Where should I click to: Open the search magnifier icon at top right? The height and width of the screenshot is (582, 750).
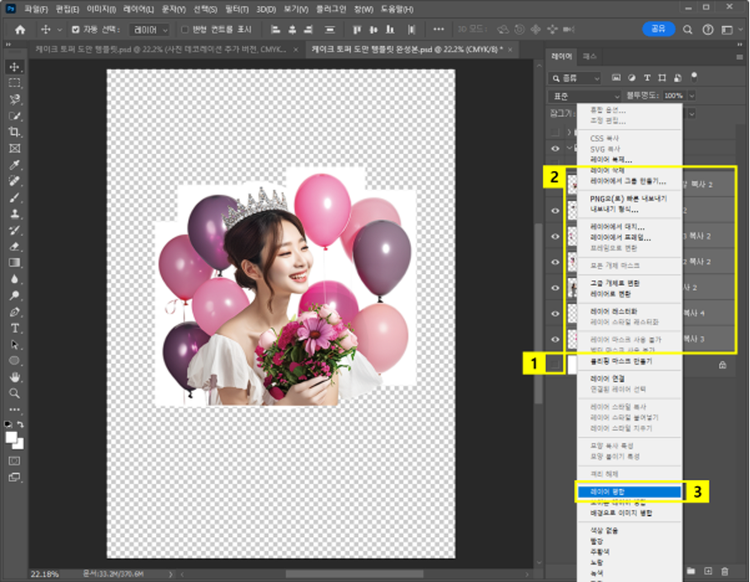tap(689, 29)
